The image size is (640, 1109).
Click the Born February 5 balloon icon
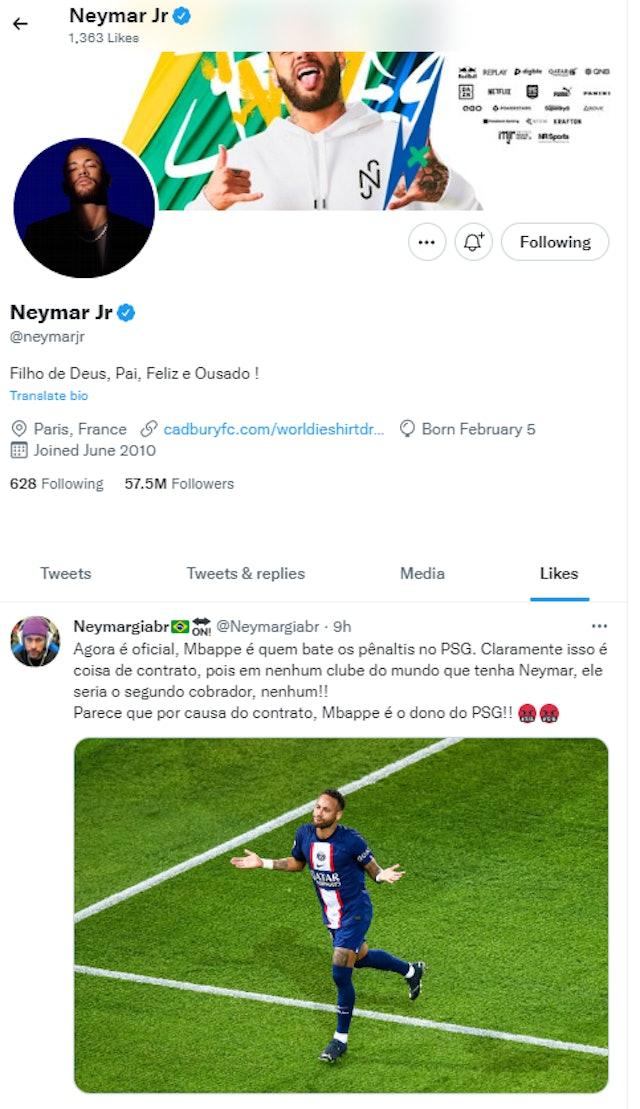[407, 429]
